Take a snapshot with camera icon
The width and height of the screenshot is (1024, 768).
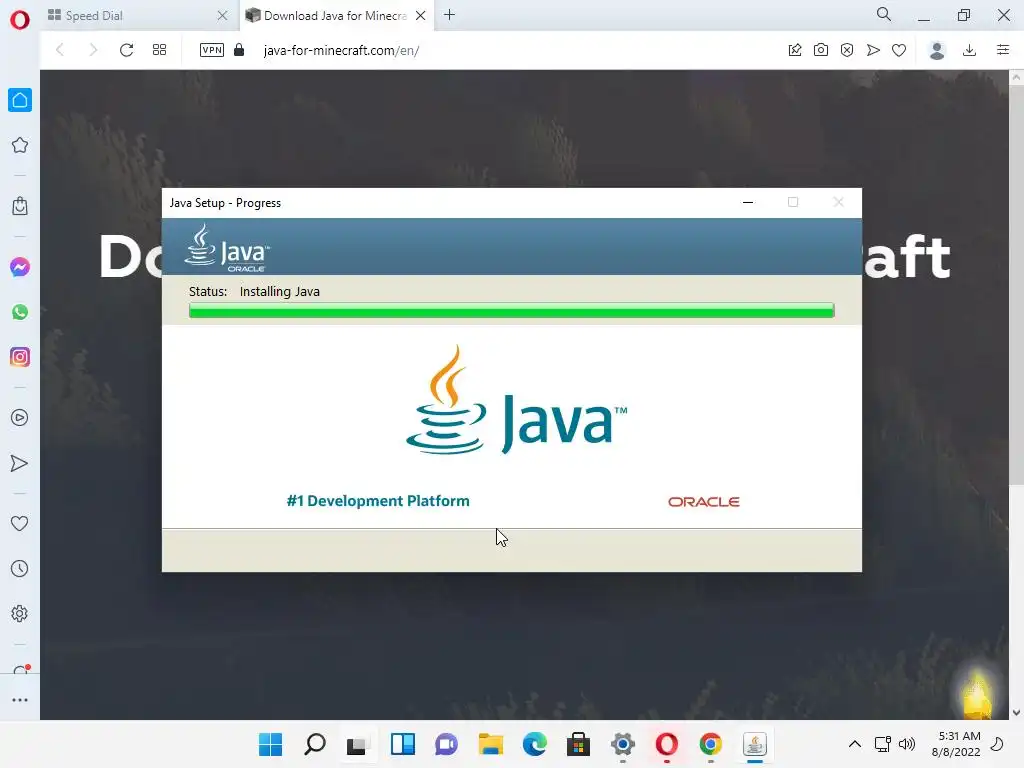(x=821, y=50)
